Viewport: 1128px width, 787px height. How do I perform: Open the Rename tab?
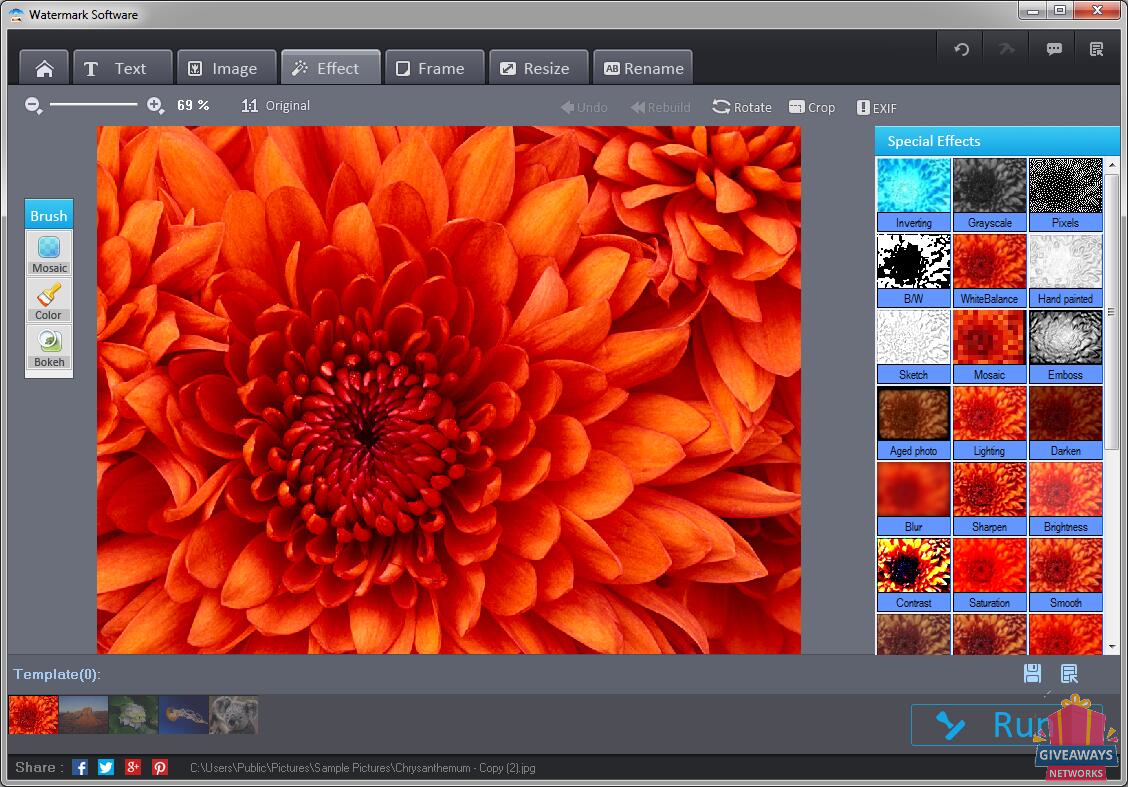643,68
